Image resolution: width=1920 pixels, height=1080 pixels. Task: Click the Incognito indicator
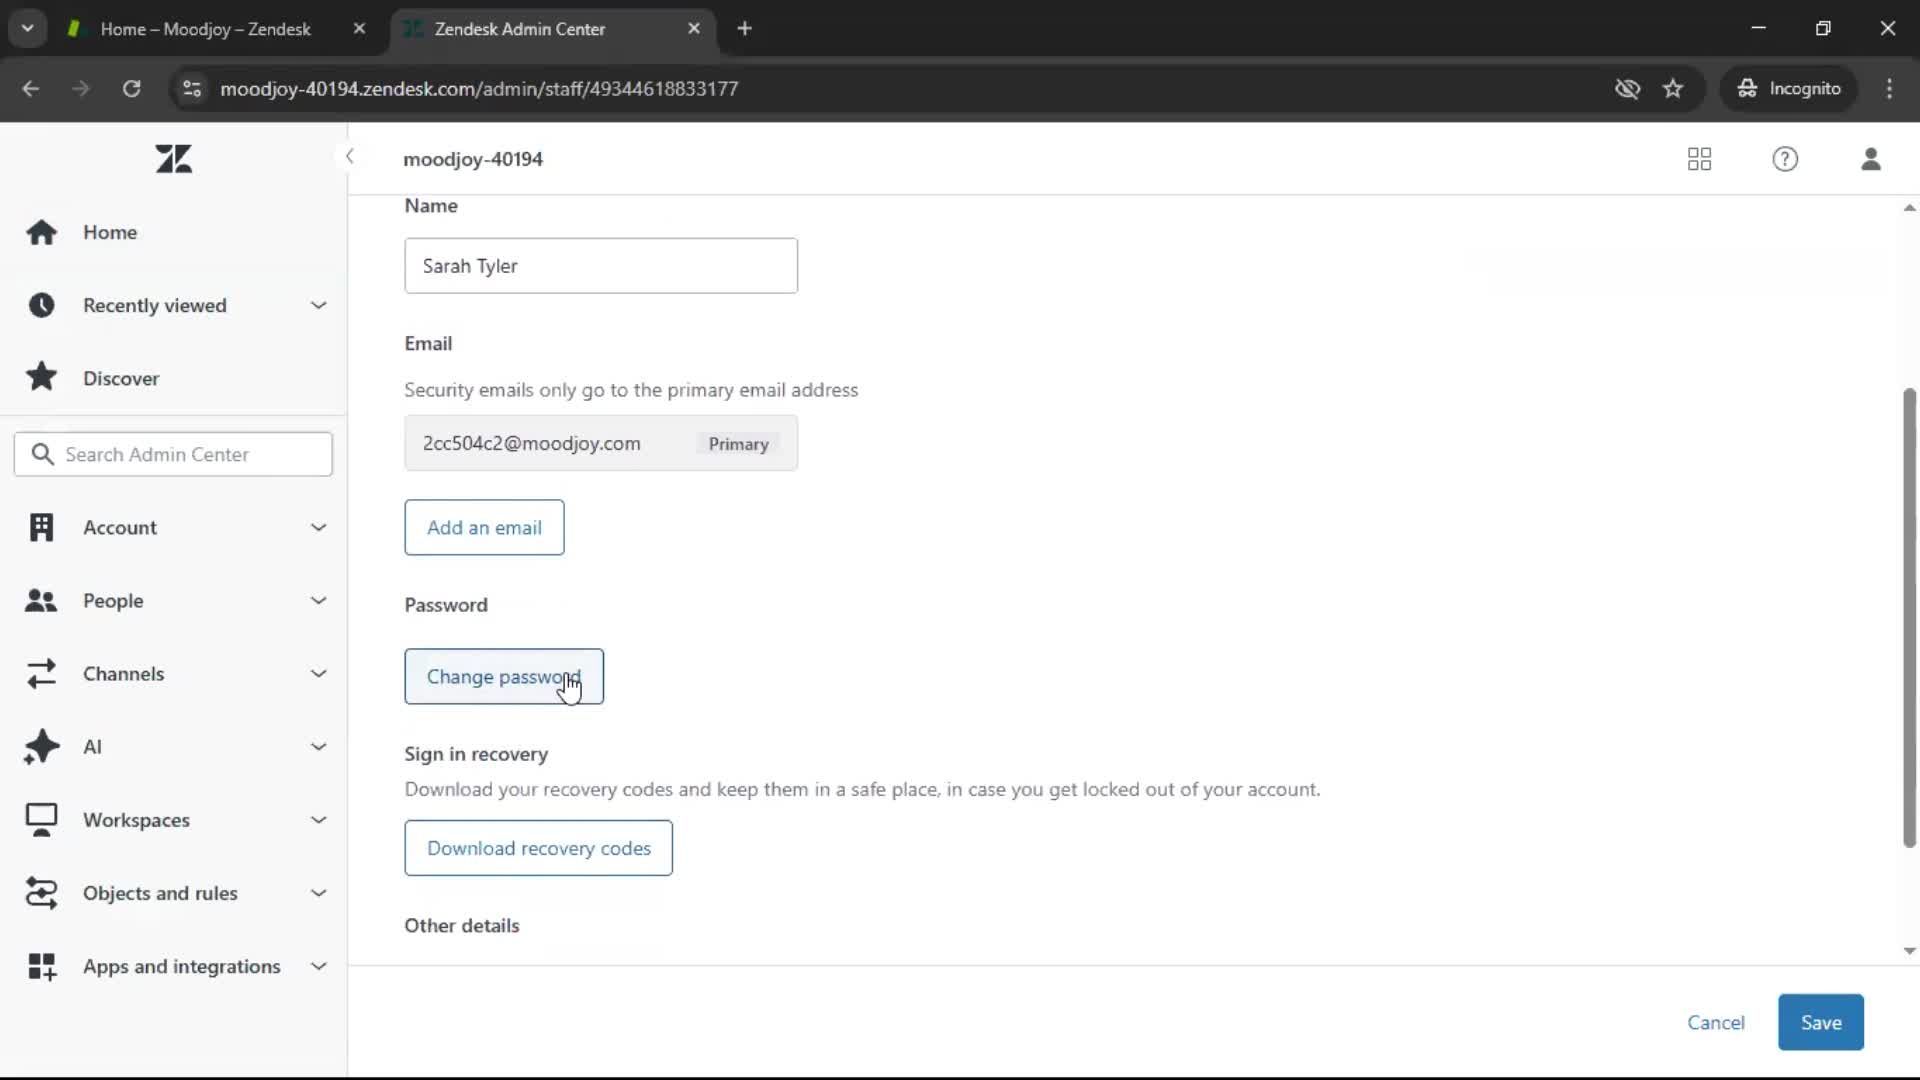pos(1789,88)
